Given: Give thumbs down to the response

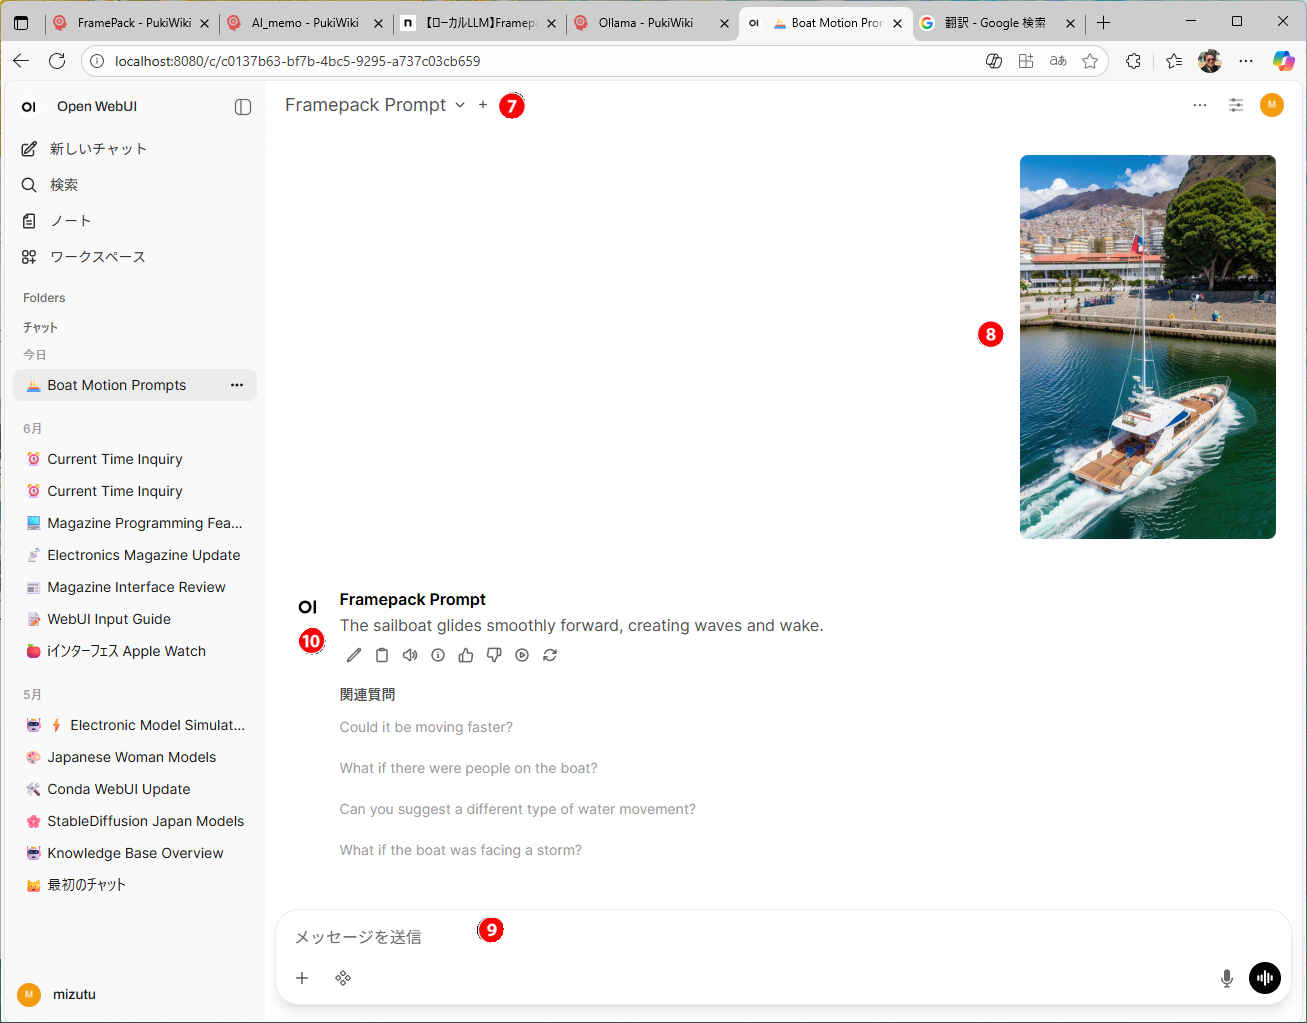Looking at the screenshot, I should click(x=494, y=655).
